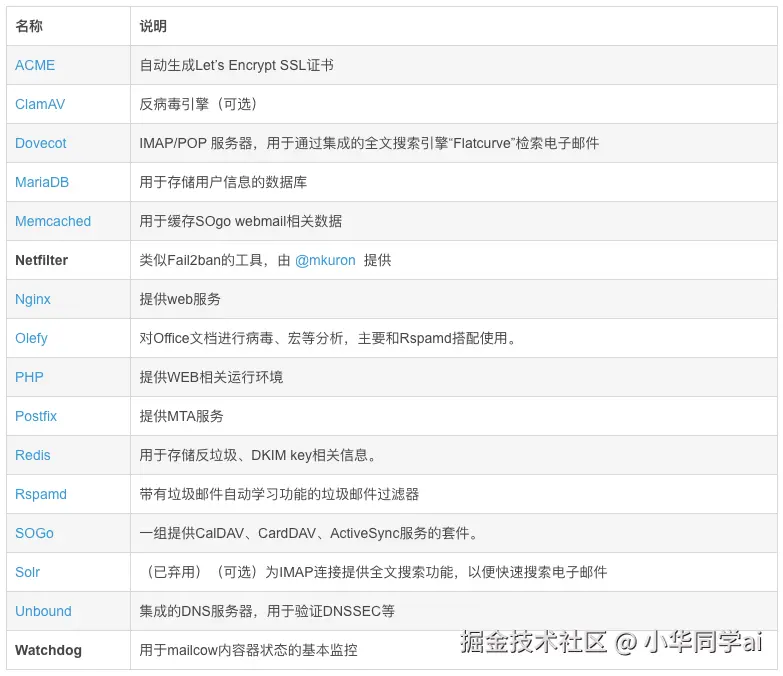
Task: Visit the Unbound link
Action: (43, 611)
